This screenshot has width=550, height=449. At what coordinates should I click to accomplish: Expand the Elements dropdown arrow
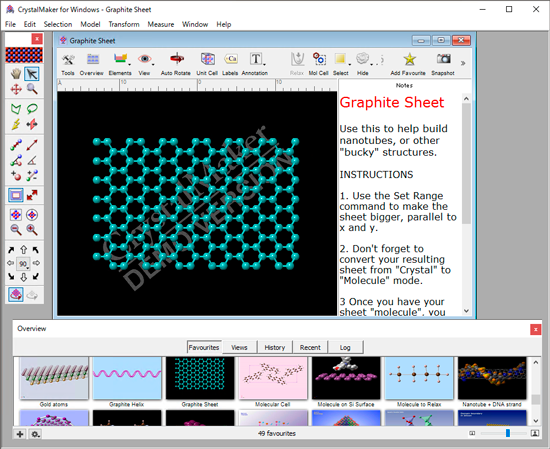pyautogui.click(x=129, y=65)
